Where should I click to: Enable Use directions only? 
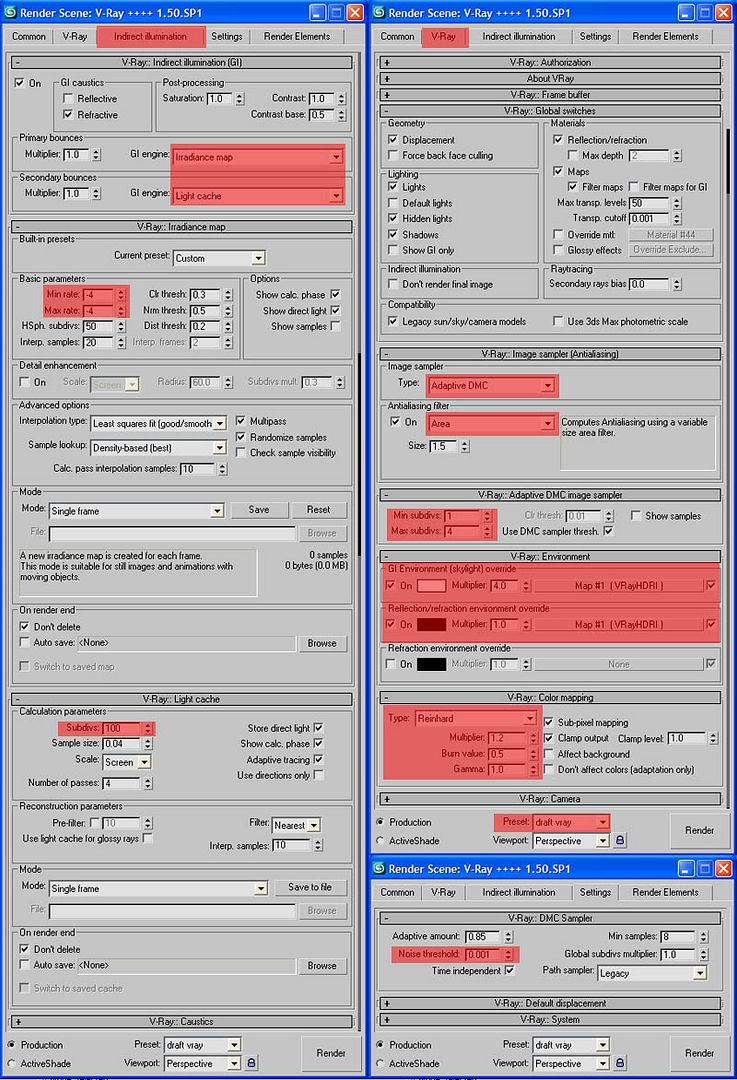pyautogui.click(x=318, y=775)
